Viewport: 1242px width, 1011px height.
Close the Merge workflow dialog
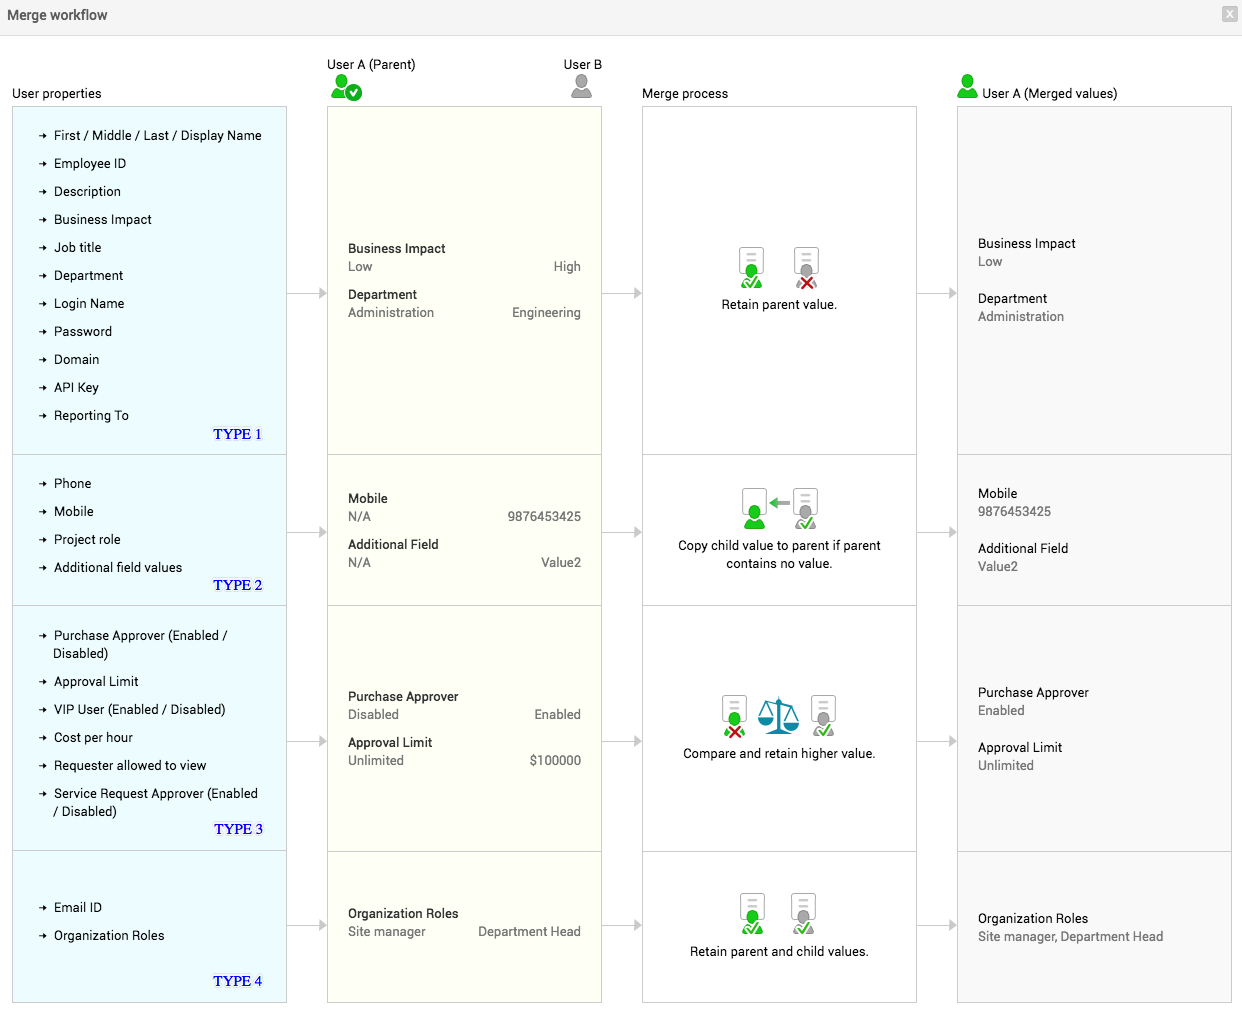click(x=1229, y=14)
